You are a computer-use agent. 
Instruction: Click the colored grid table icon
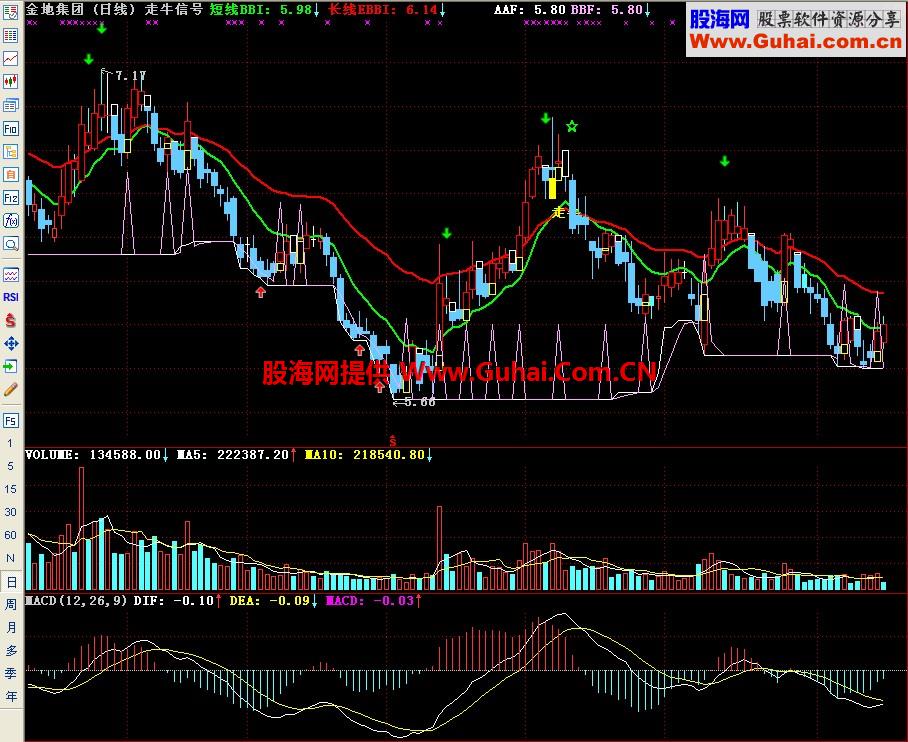pos(10,35)
